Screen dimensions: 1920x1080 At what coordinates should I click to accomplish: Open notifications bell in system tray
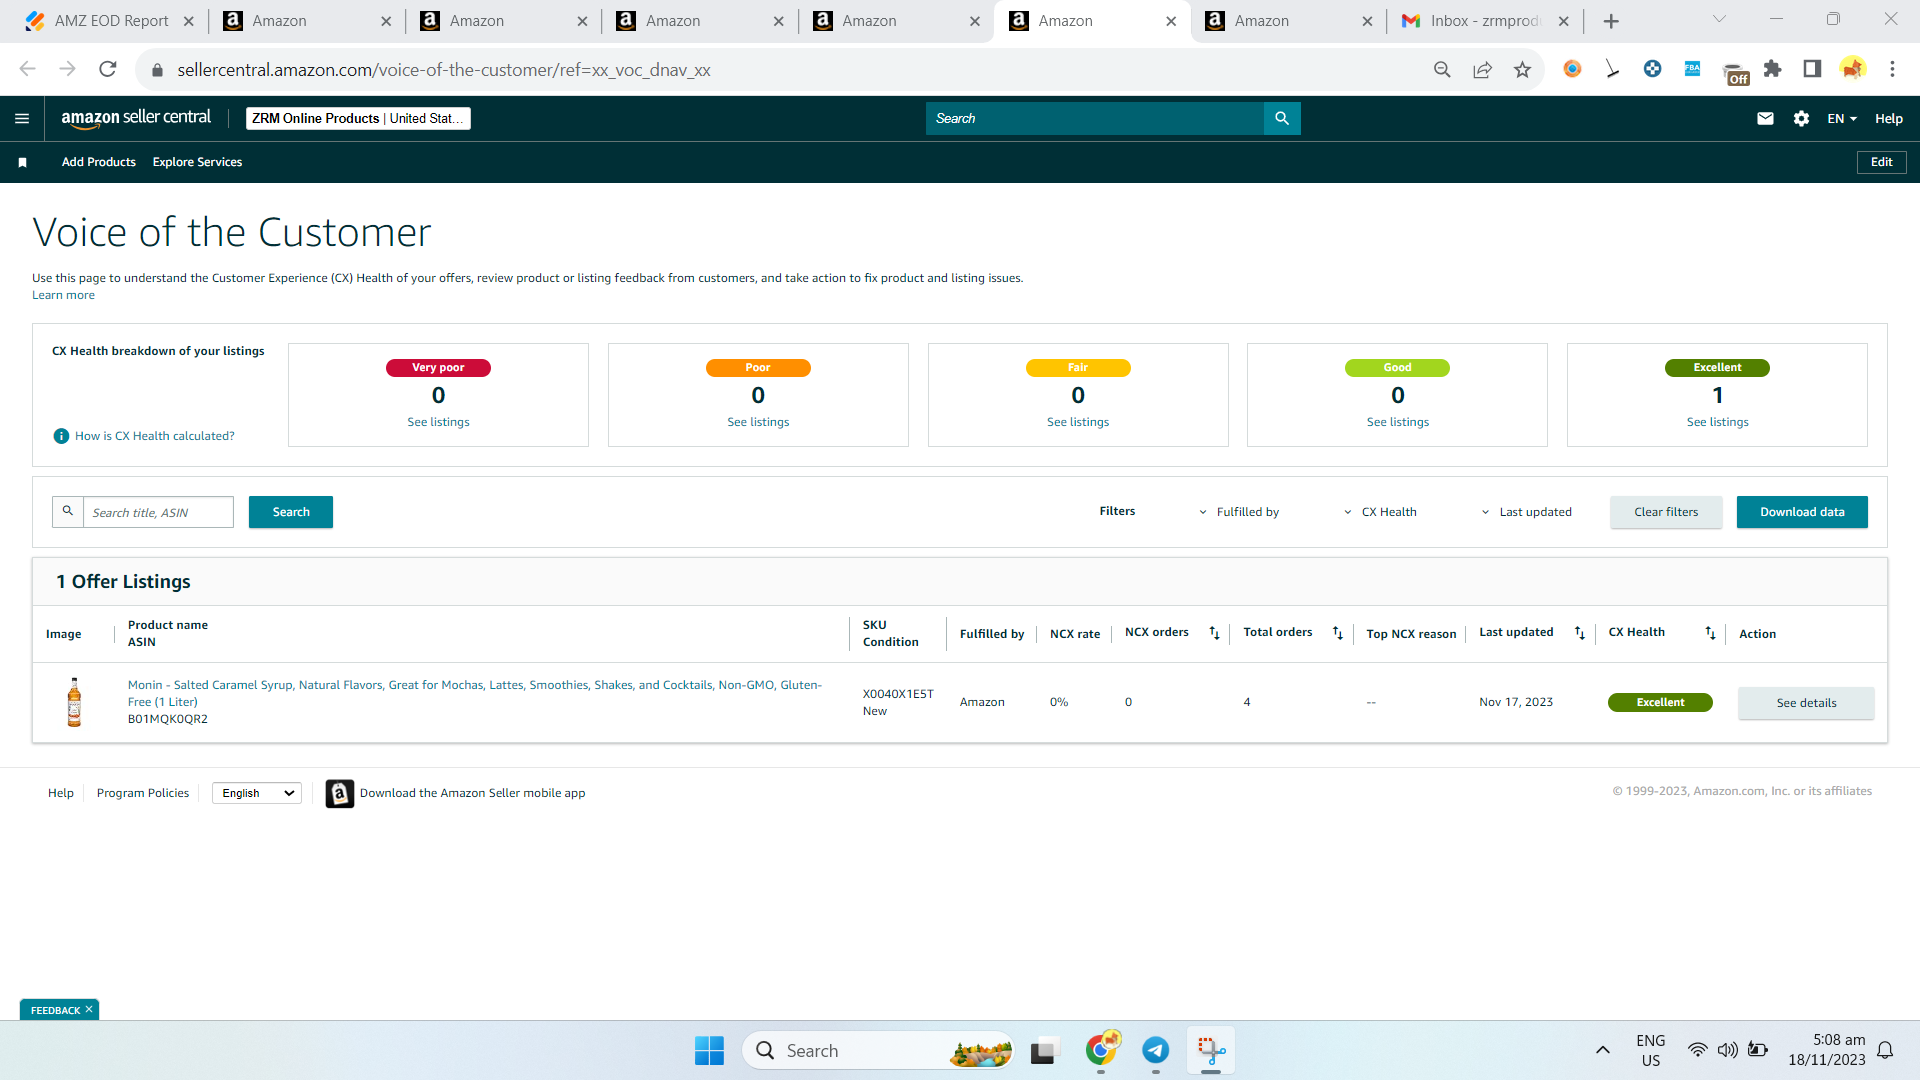click(x=1885, y=1050)
